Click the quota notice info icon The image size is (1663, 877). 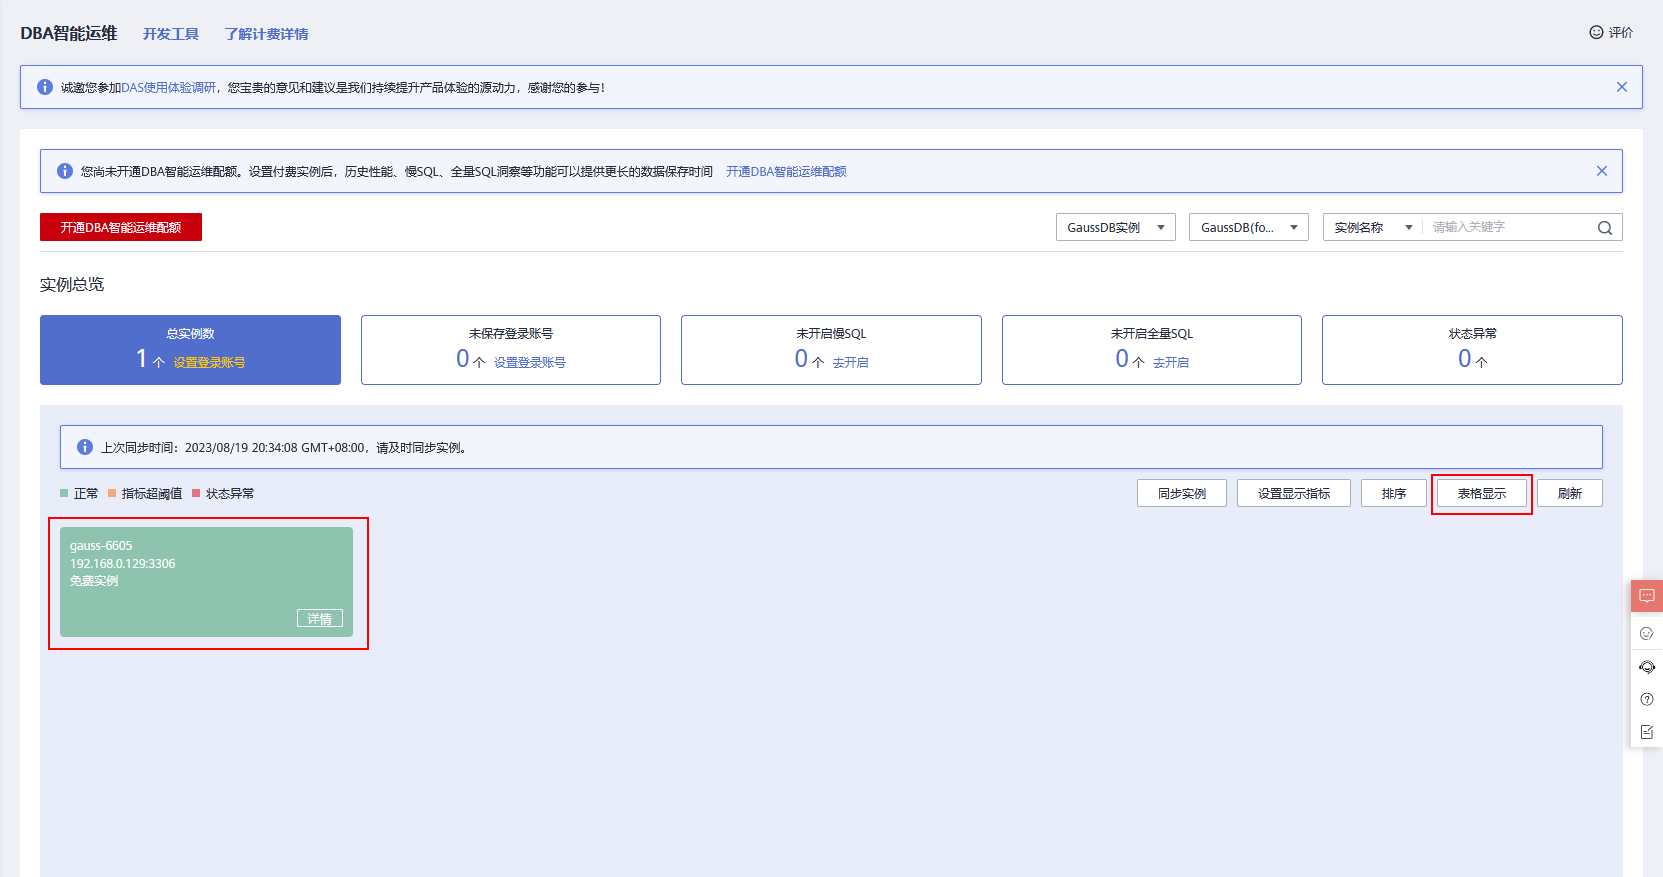[65, 171]
